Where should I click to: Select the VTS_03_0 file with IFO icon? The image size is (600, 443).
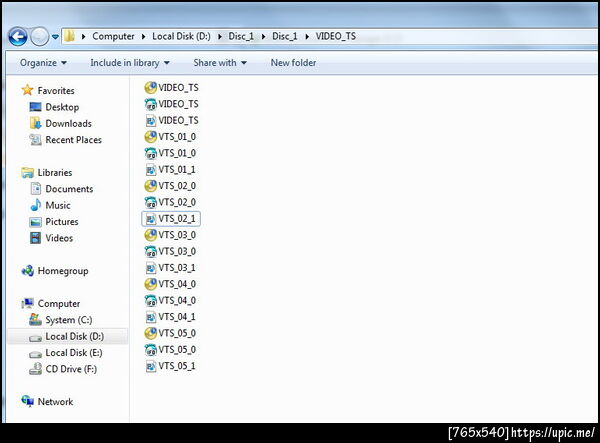[x=170, y=251]
